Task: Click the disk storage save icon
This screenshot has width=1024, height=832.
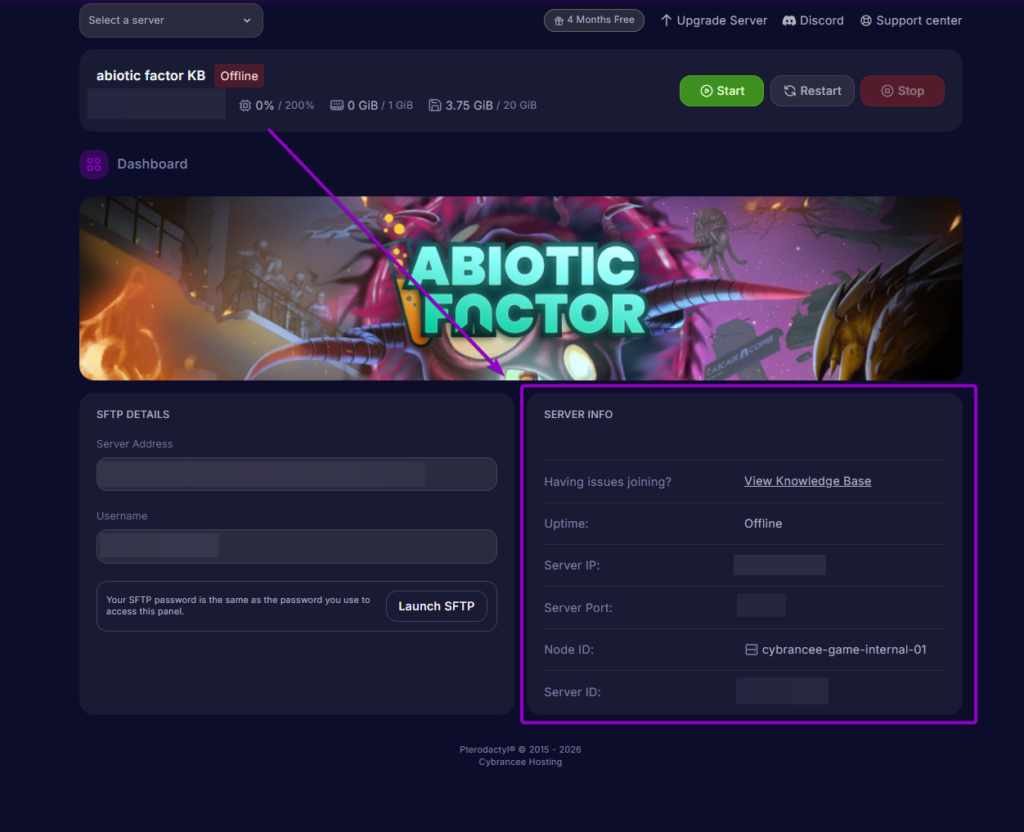Action: 435,105
